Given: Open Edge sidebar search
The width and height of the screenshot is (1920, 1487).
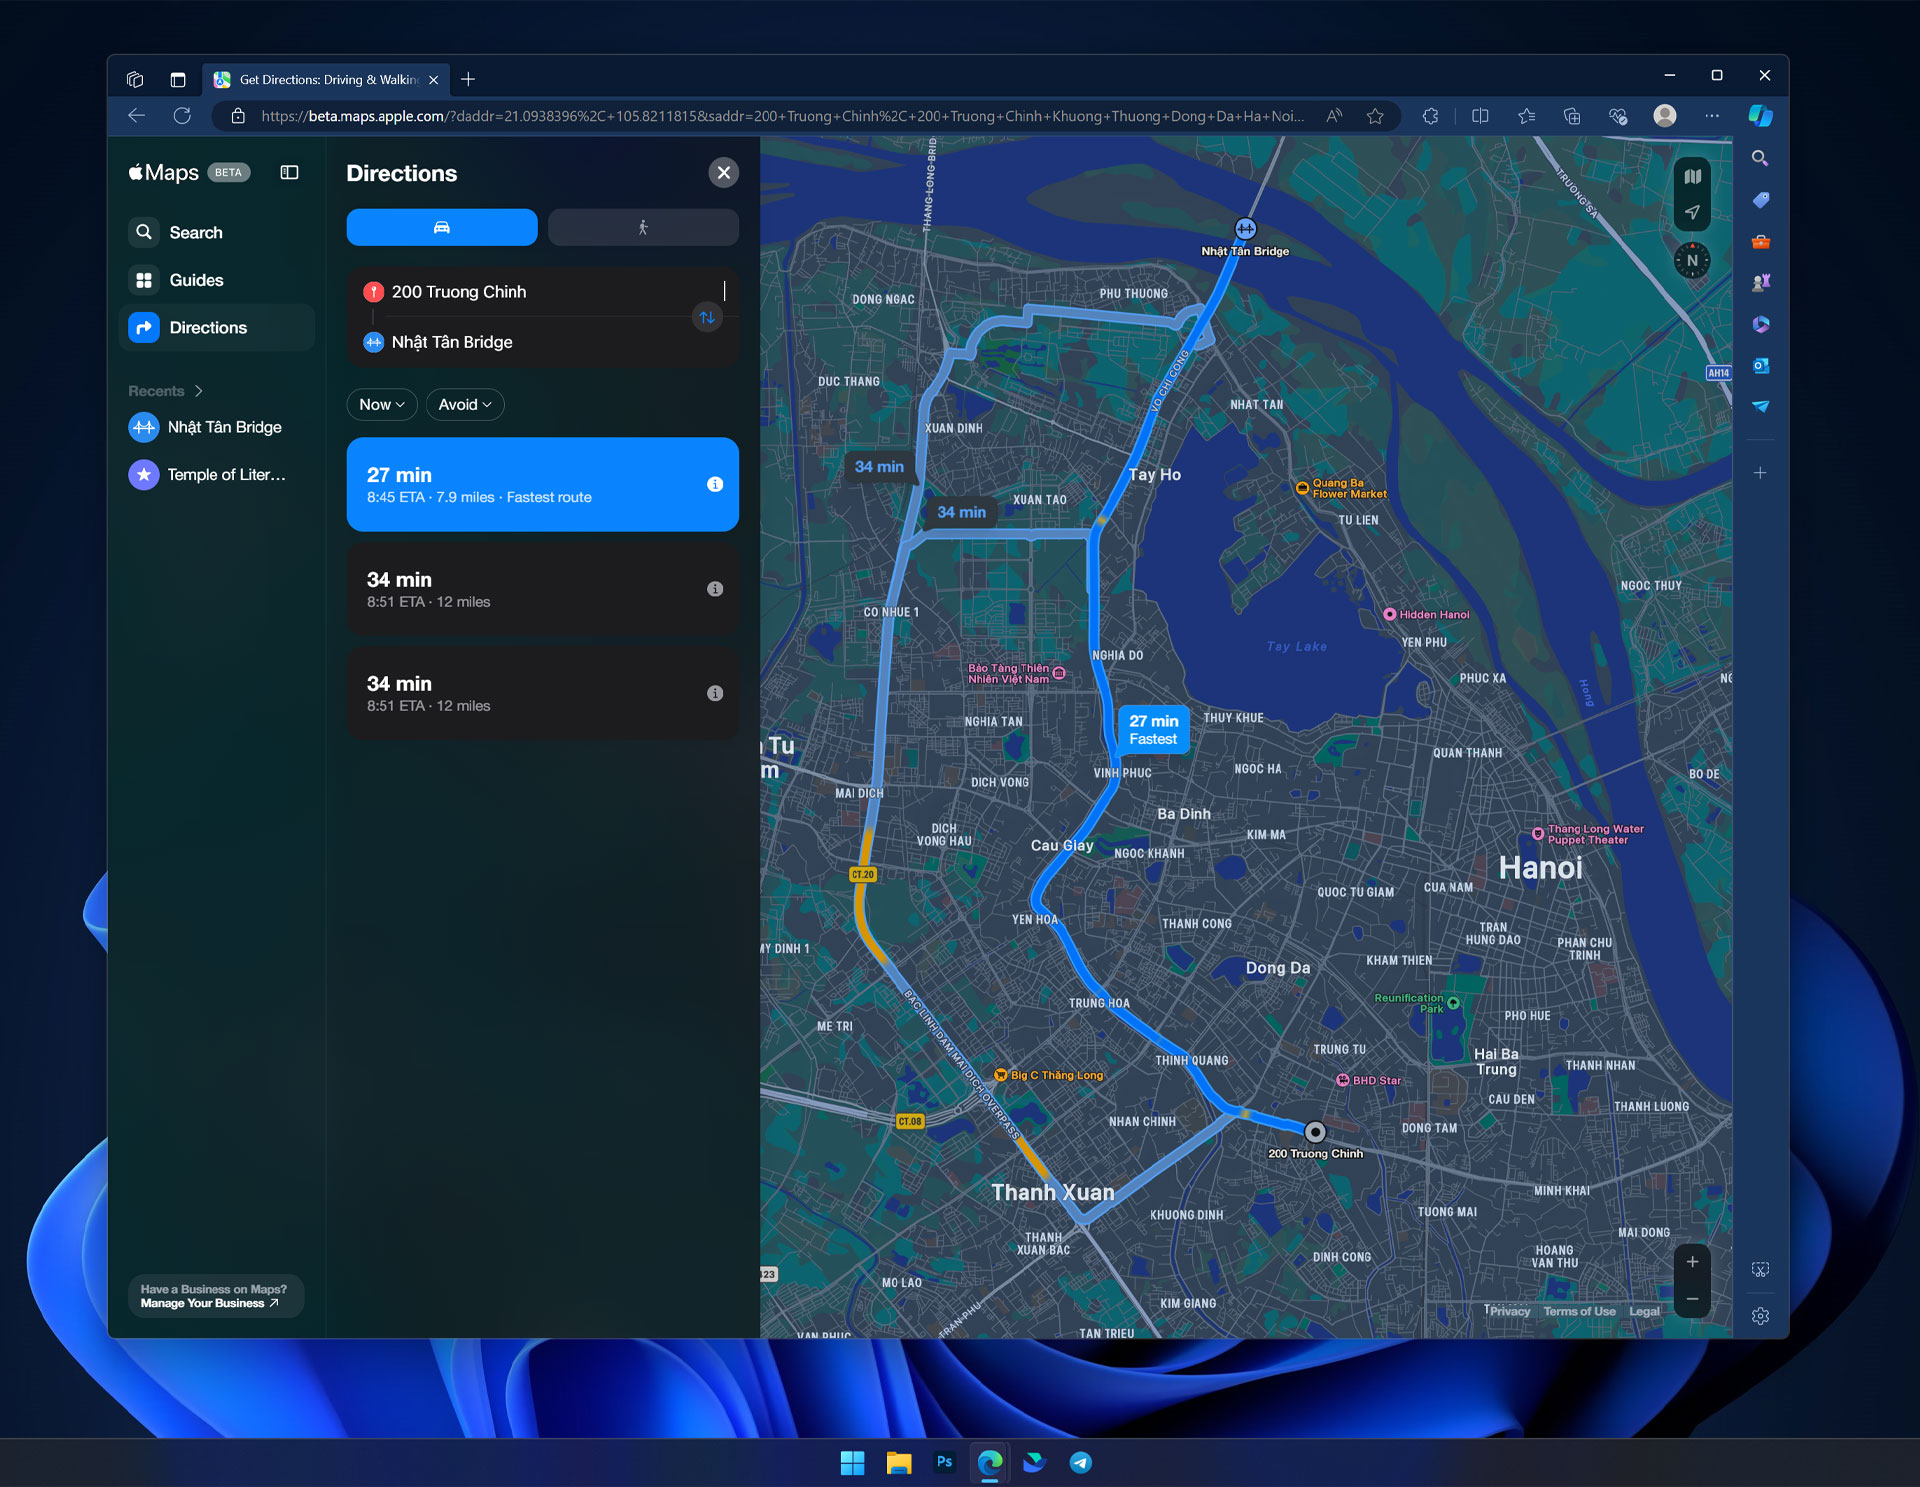Looking at the screenshot, I should click(1760, 158).
